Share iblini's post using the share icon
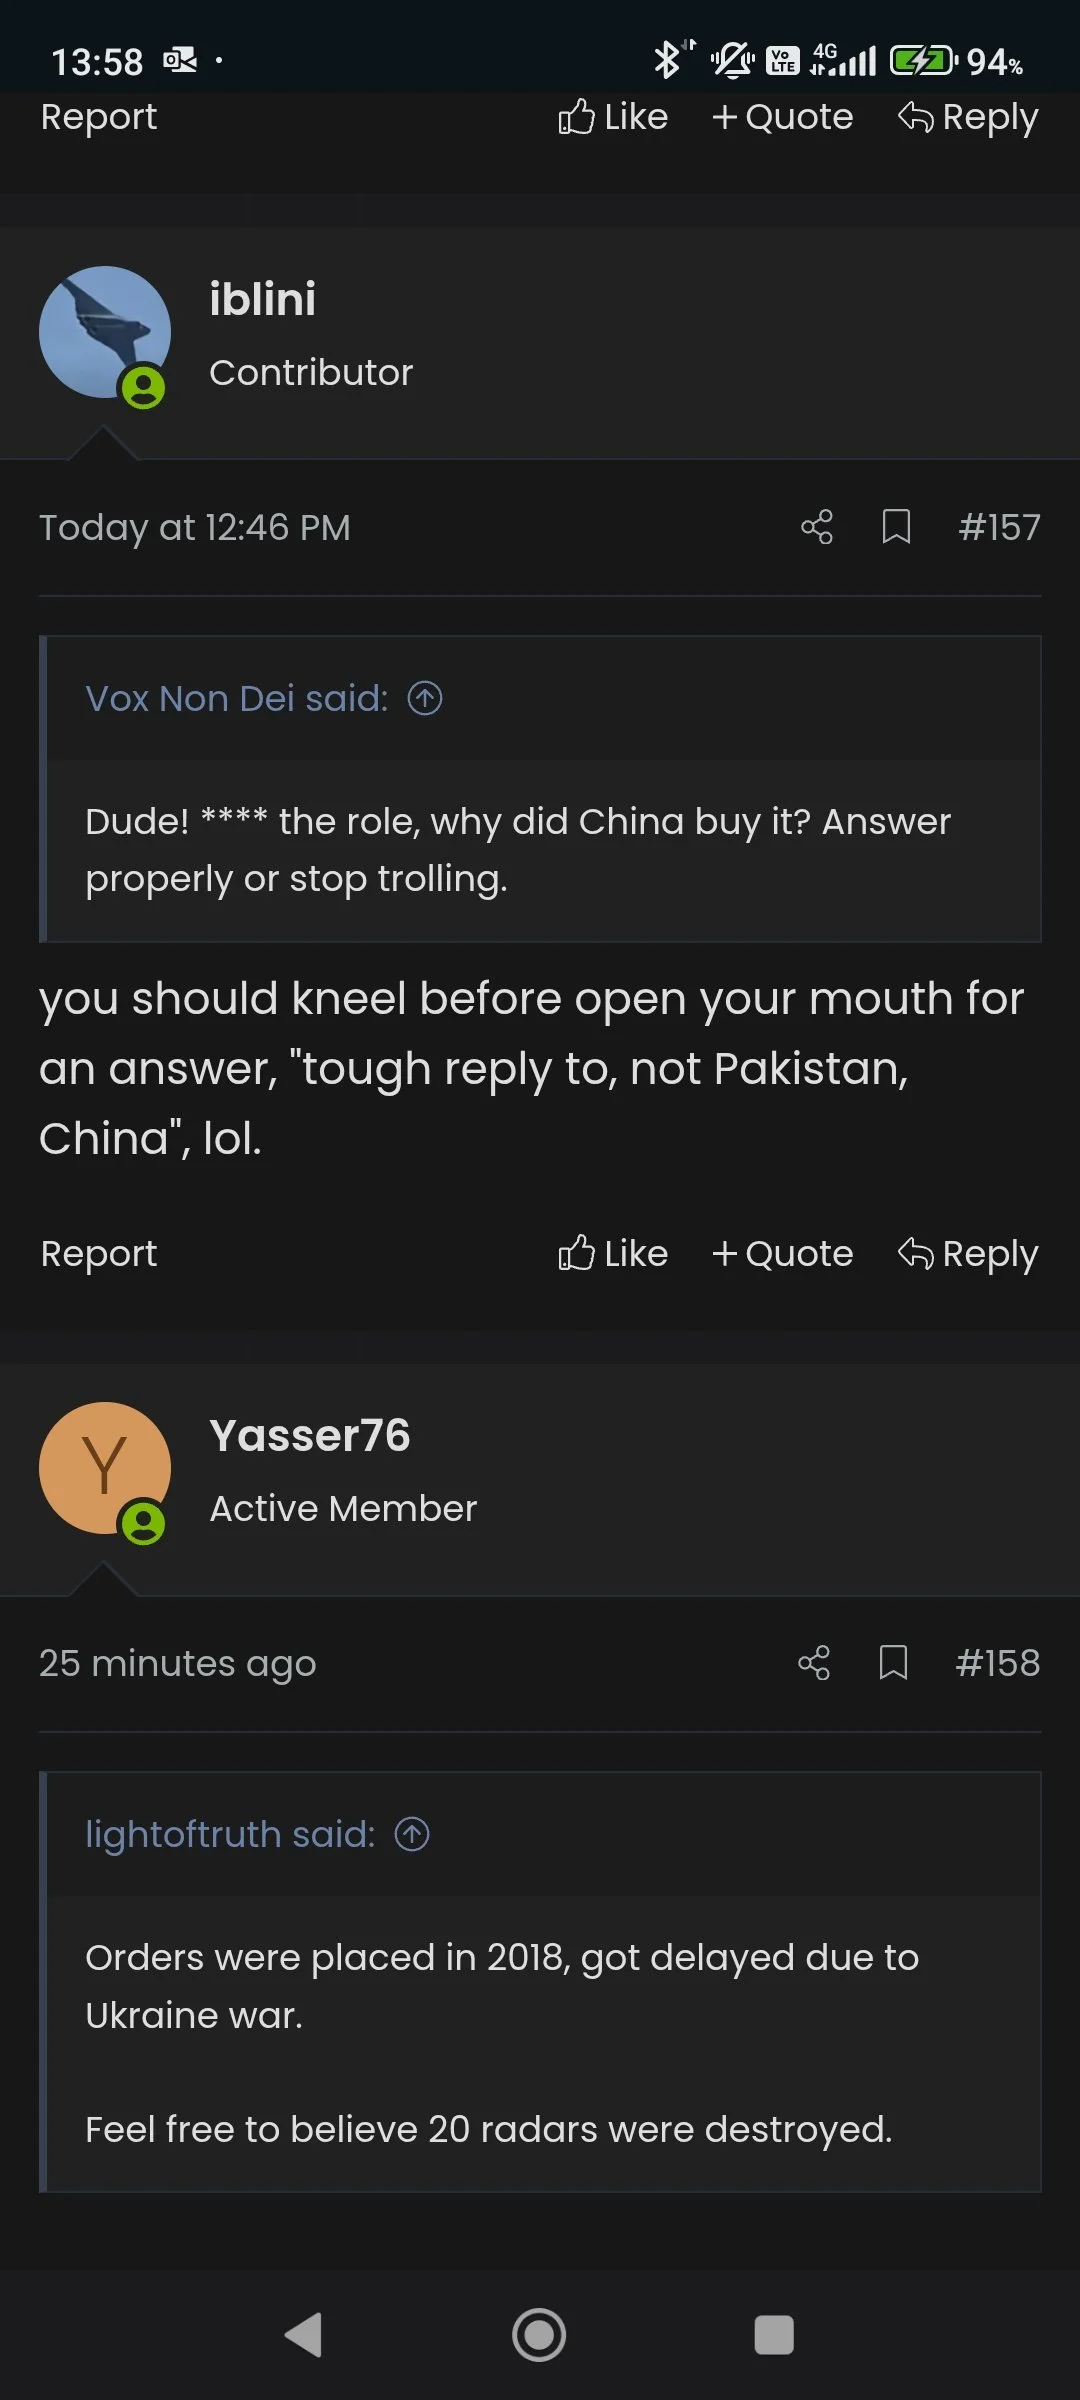The image size is (1080, 2400). [x=814, y=527]
